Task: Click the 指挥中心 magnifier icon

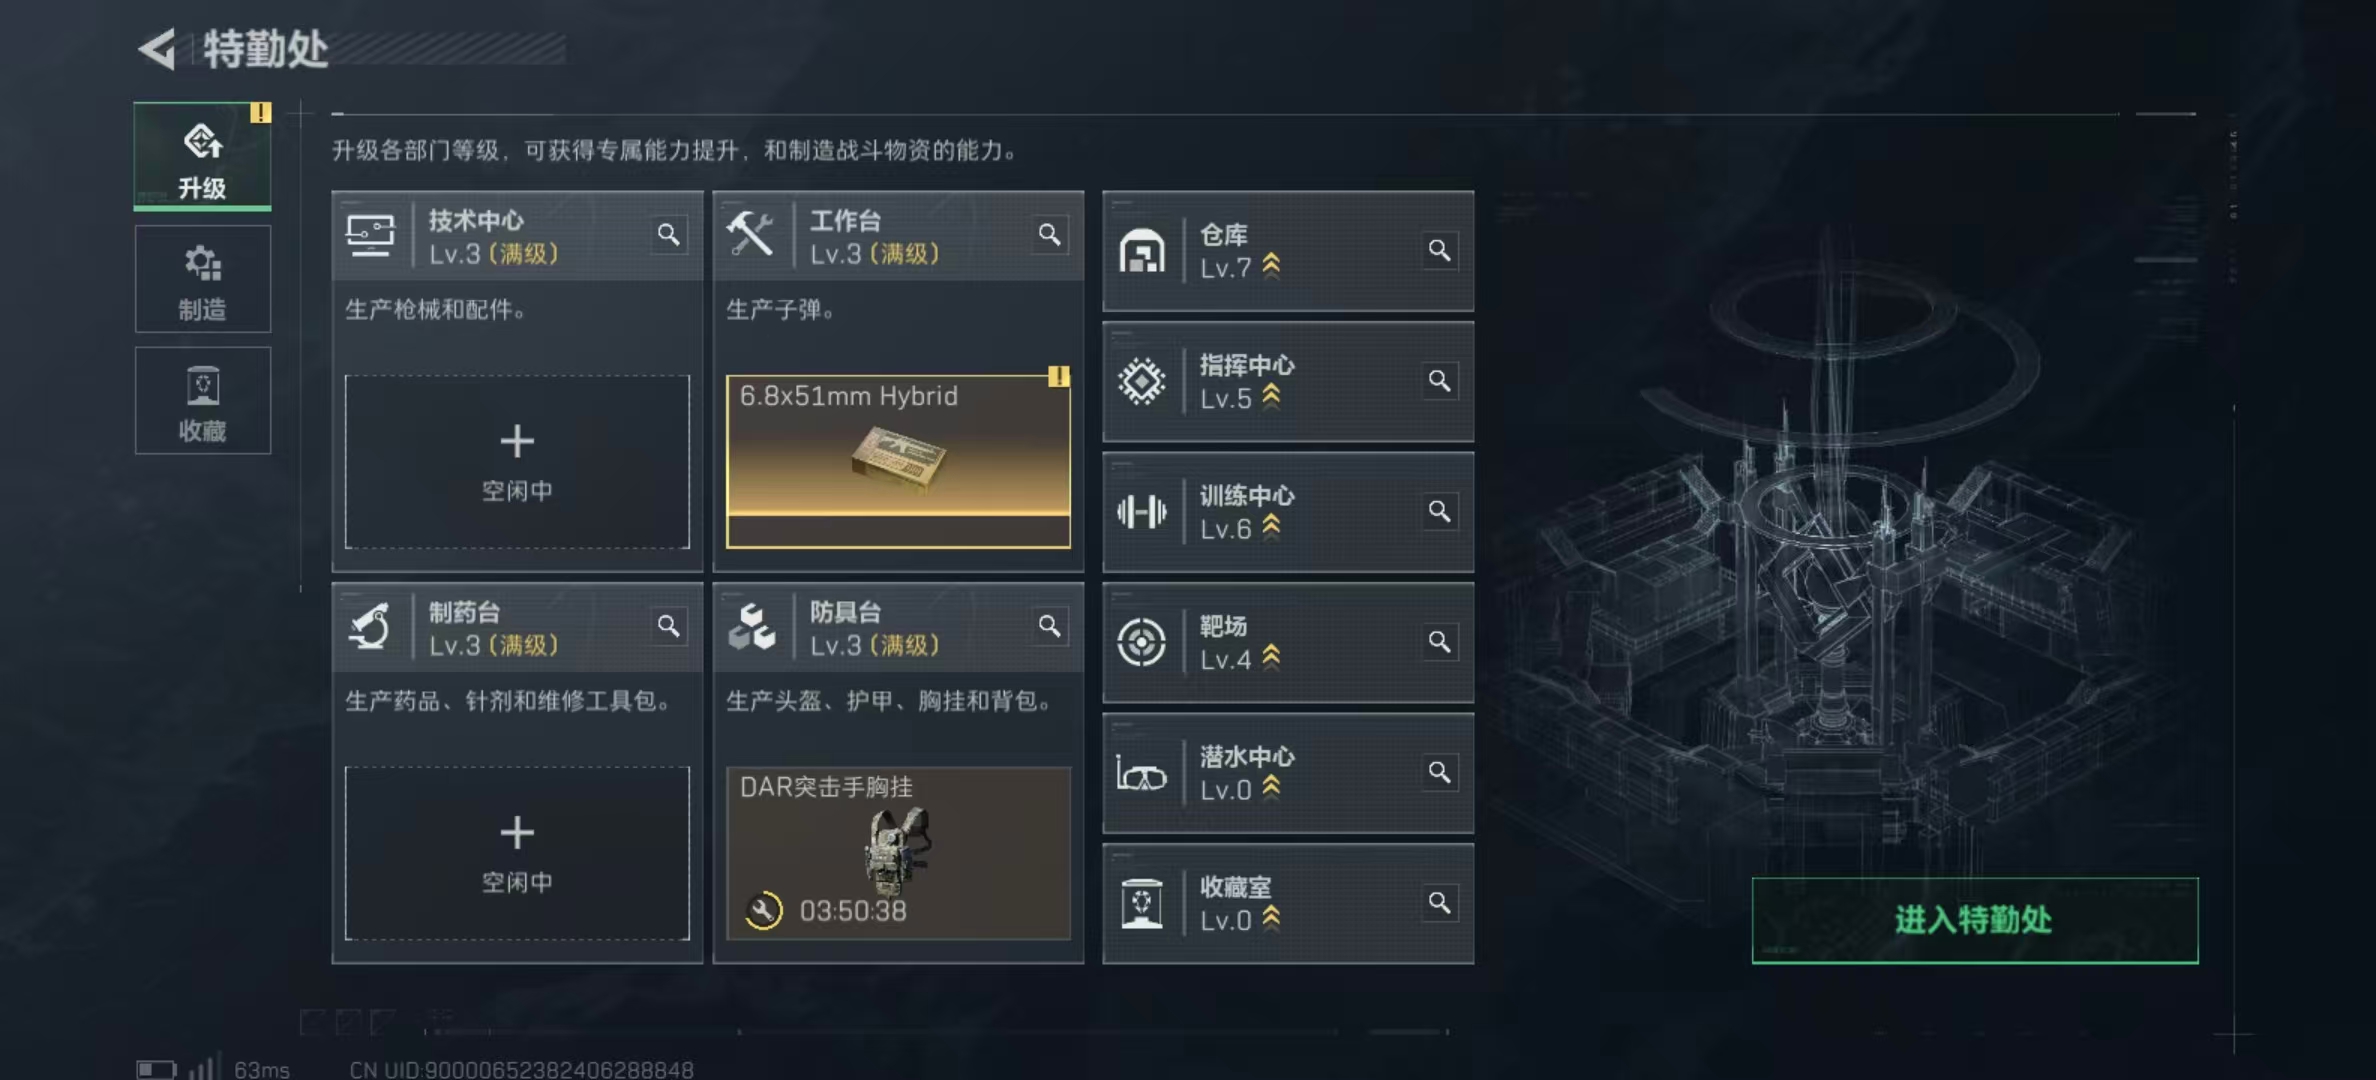Action: [1439, 381]
